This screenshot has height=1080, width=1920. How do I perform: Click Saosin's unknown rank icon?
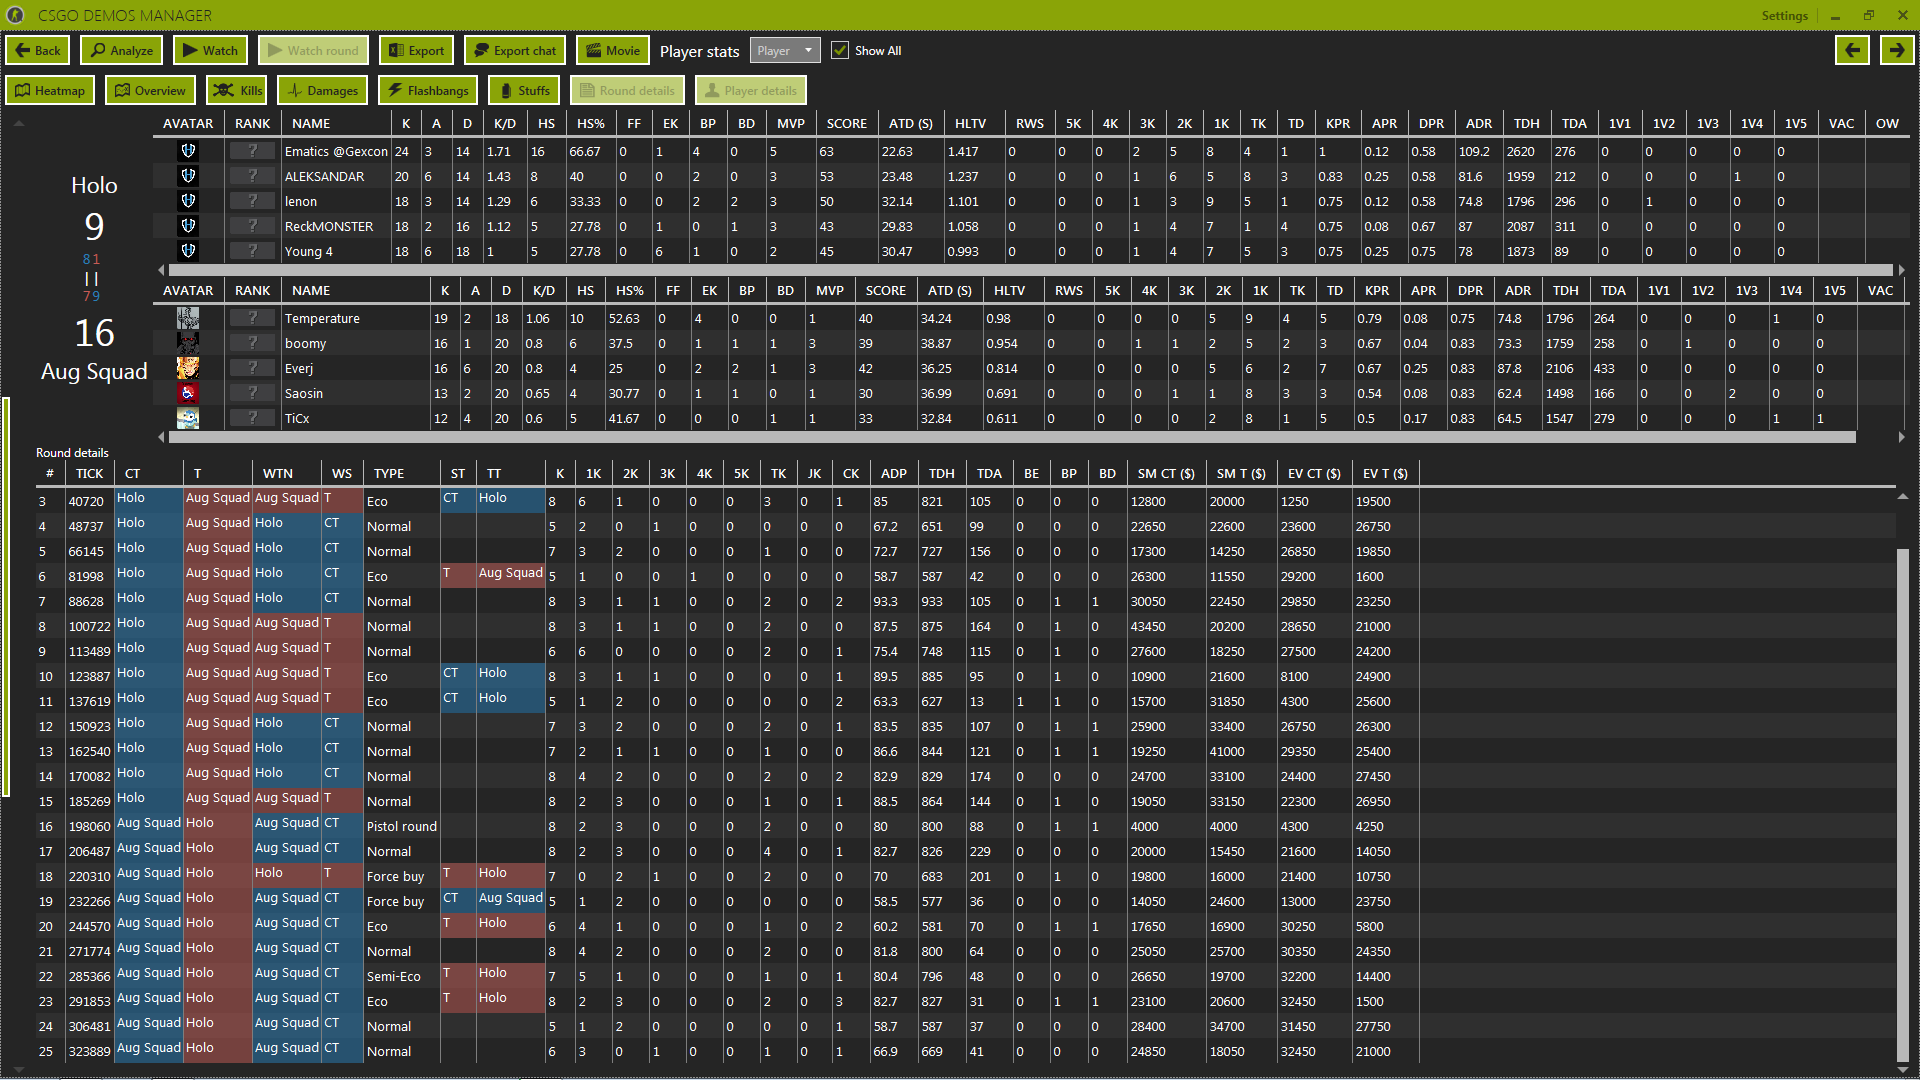tap(252, 393)
